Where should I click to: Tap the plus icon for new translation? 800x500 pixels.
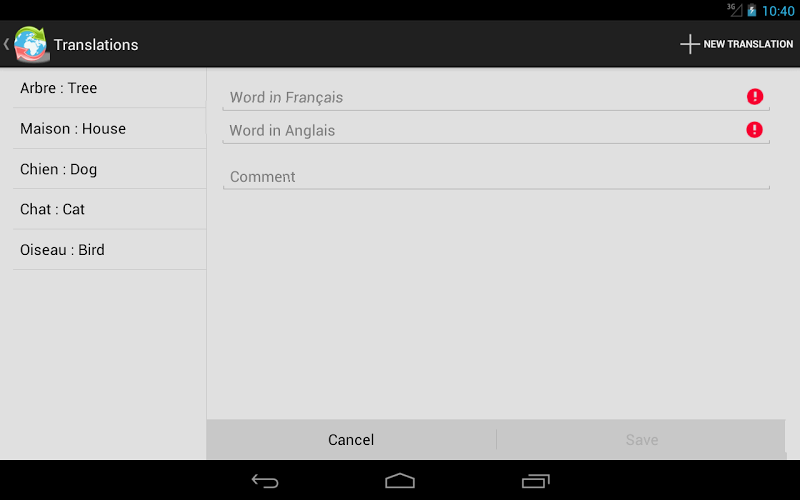[x=689, y=44]
